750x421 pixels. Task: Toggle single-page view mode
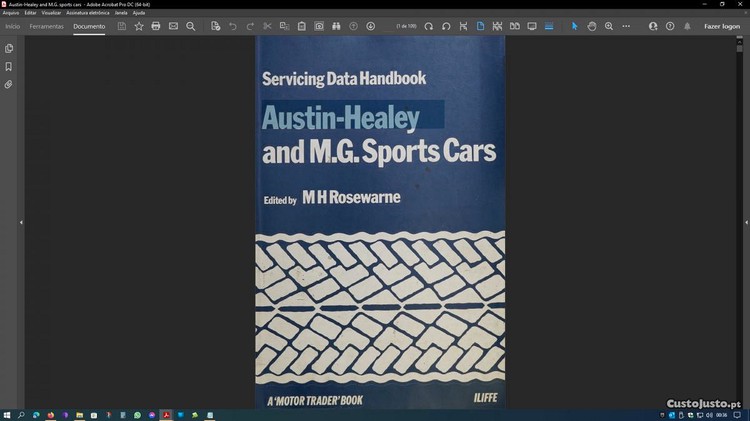click(480, 26)
